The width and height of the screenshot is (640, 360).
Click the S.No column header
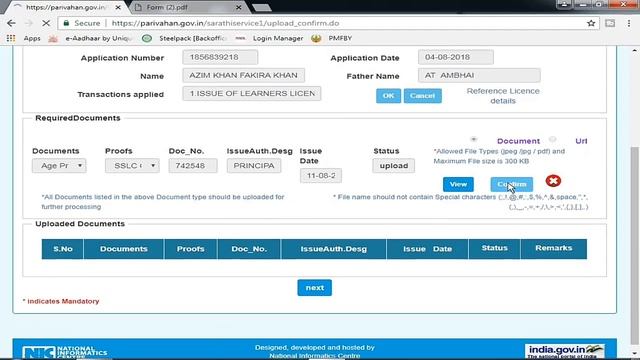click(x=62, y=249)
